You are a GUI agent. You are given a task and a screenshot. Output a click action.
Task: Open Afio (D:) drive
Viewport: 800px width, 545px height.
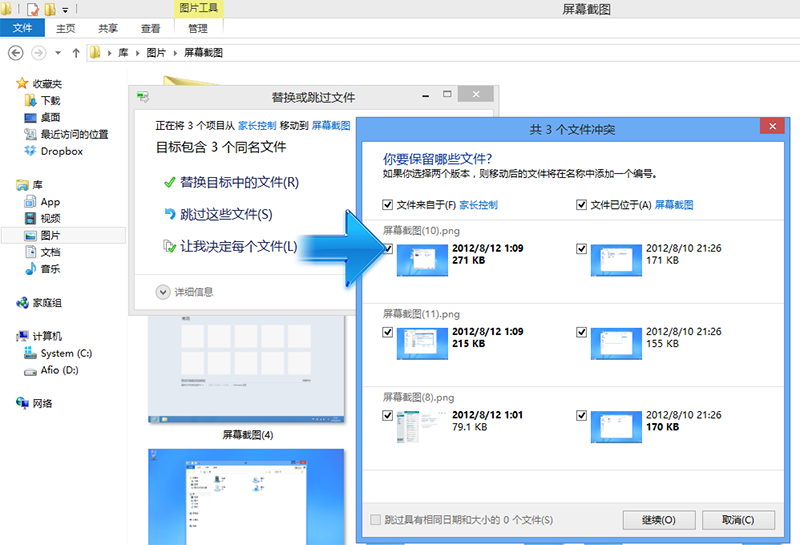point(51,370)
